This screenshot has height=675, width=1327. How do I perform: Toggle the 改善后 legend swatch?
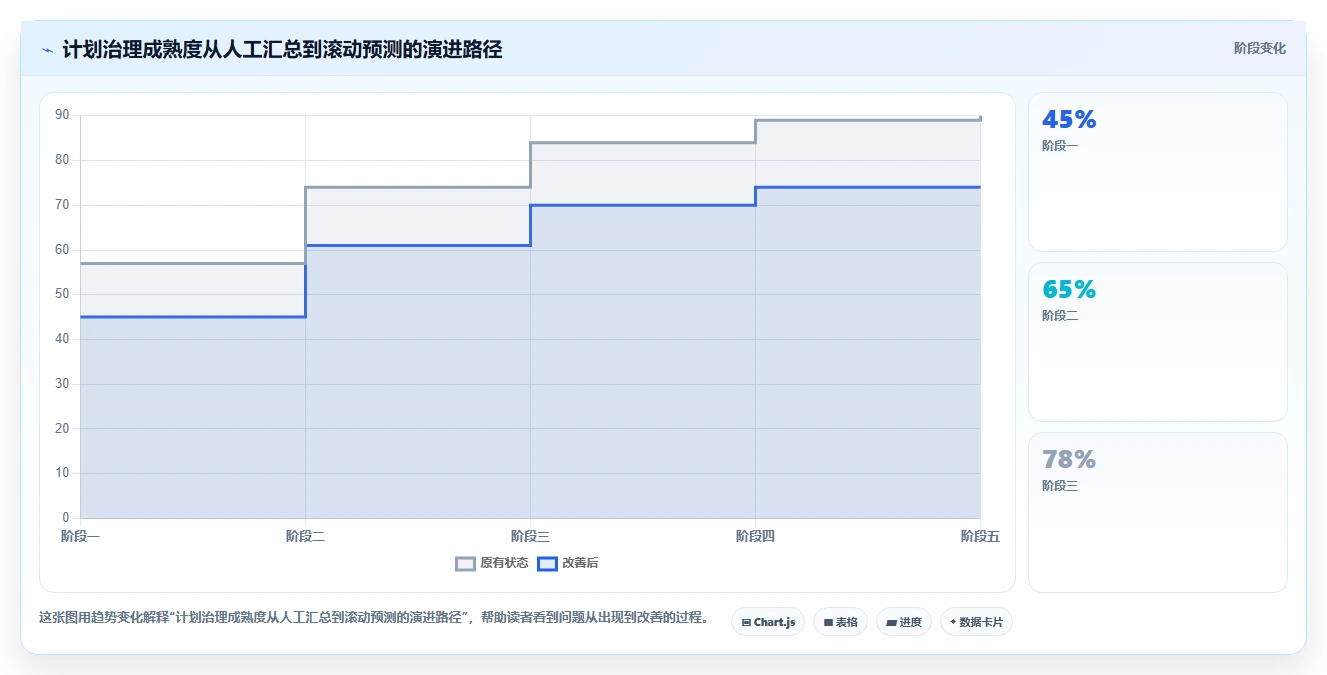point(547,563)
